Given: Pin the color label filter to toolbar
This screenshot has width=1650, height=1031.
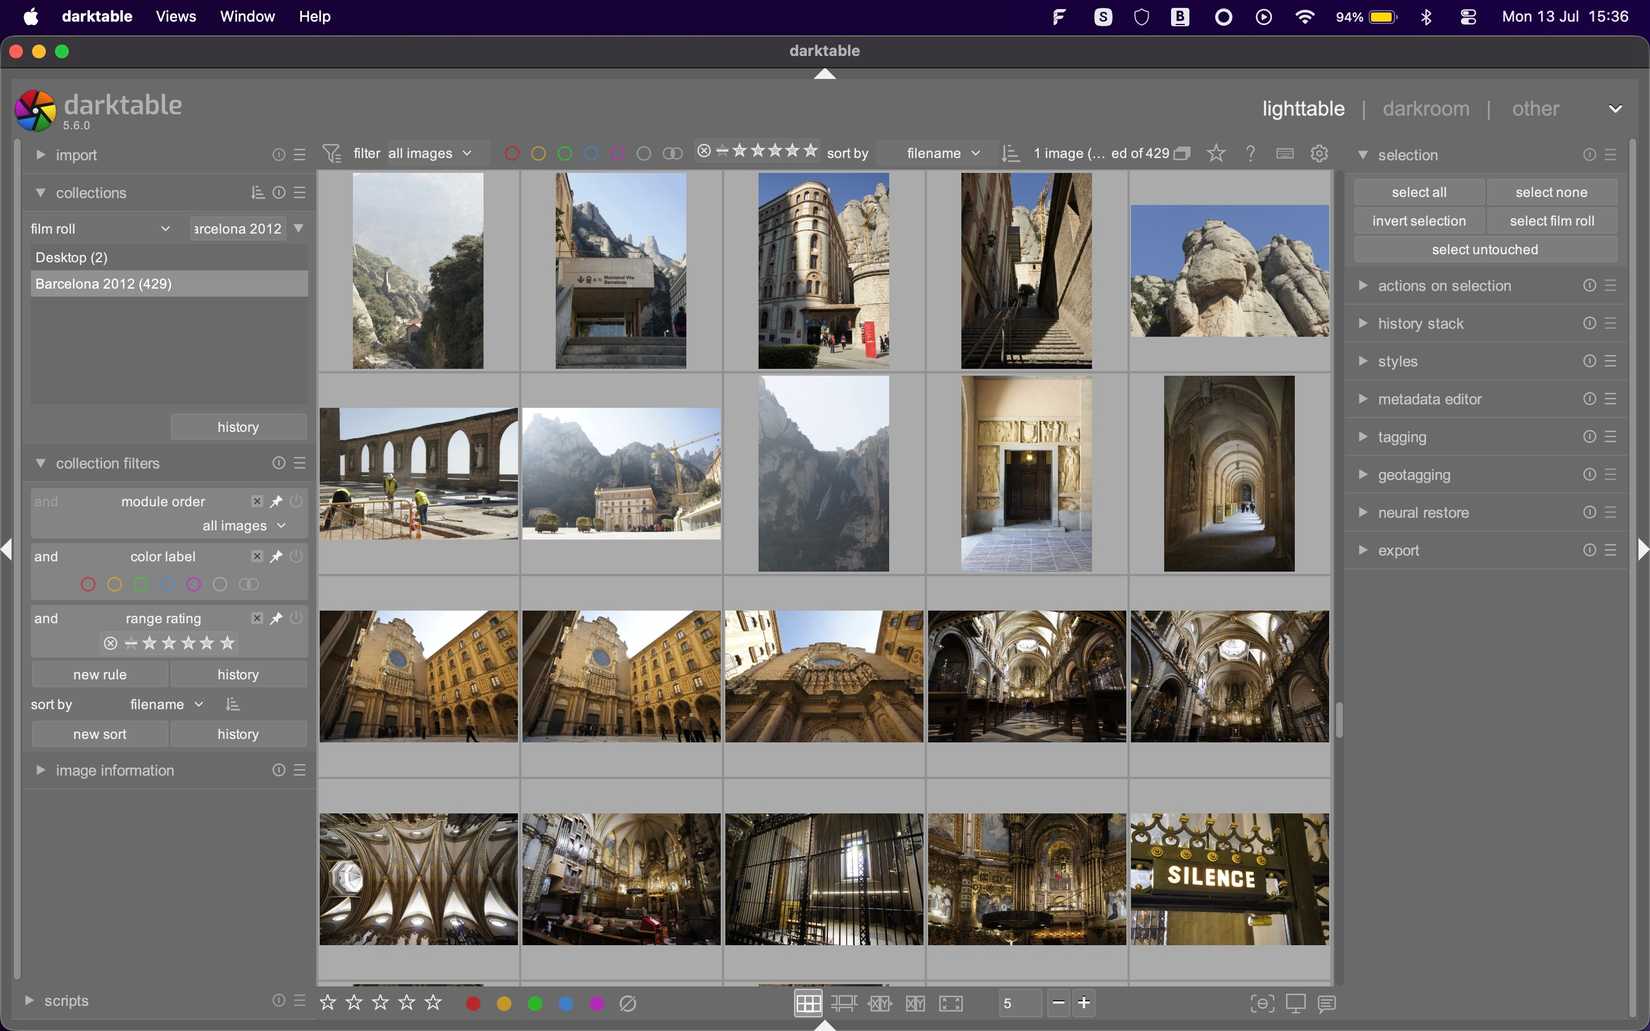Looking at the screenshot, I should tap(276, 557).
